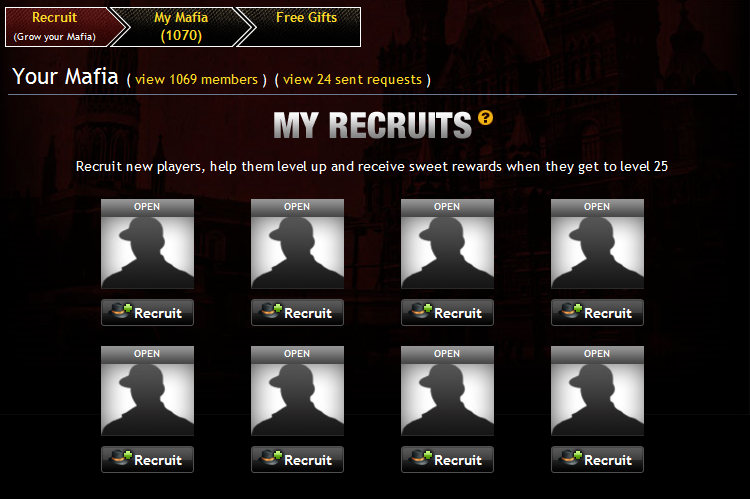Click the top-row first Recruit button
Image resolution: width=750 pixels, height=499 pixels.
pos(147,312)
